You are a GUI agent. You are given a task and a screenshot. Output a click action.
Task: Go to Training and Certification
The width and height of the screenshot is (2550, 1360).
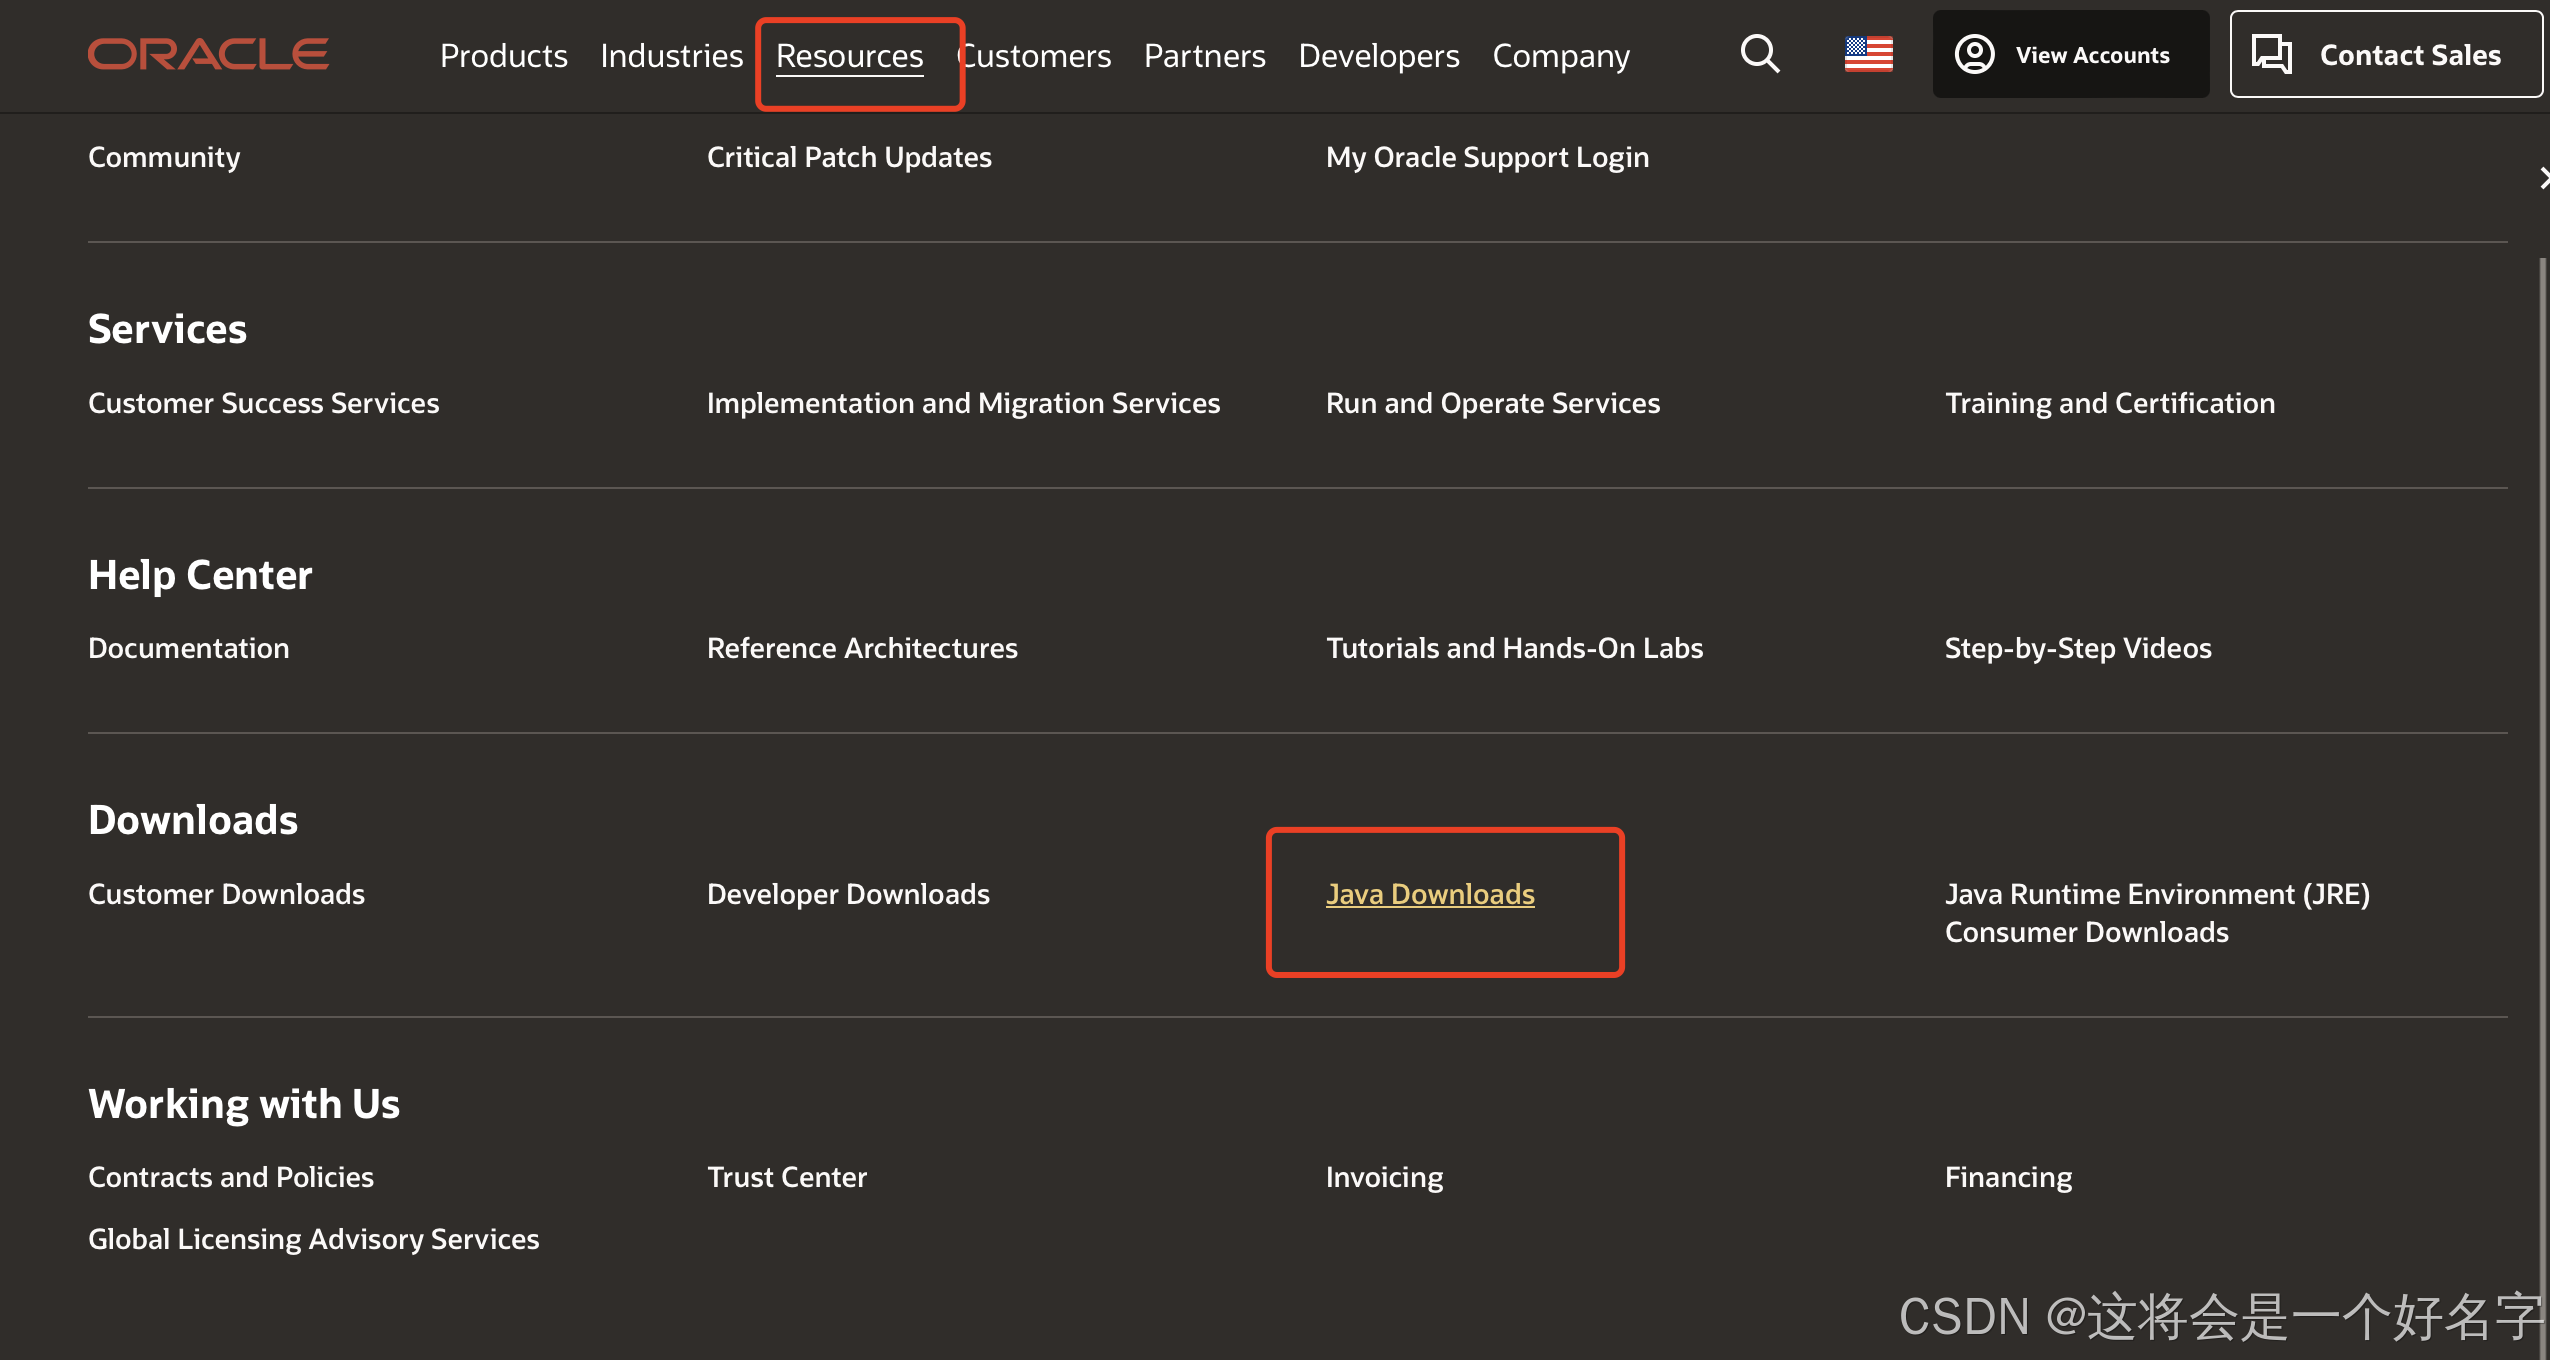click(2110, 403)
